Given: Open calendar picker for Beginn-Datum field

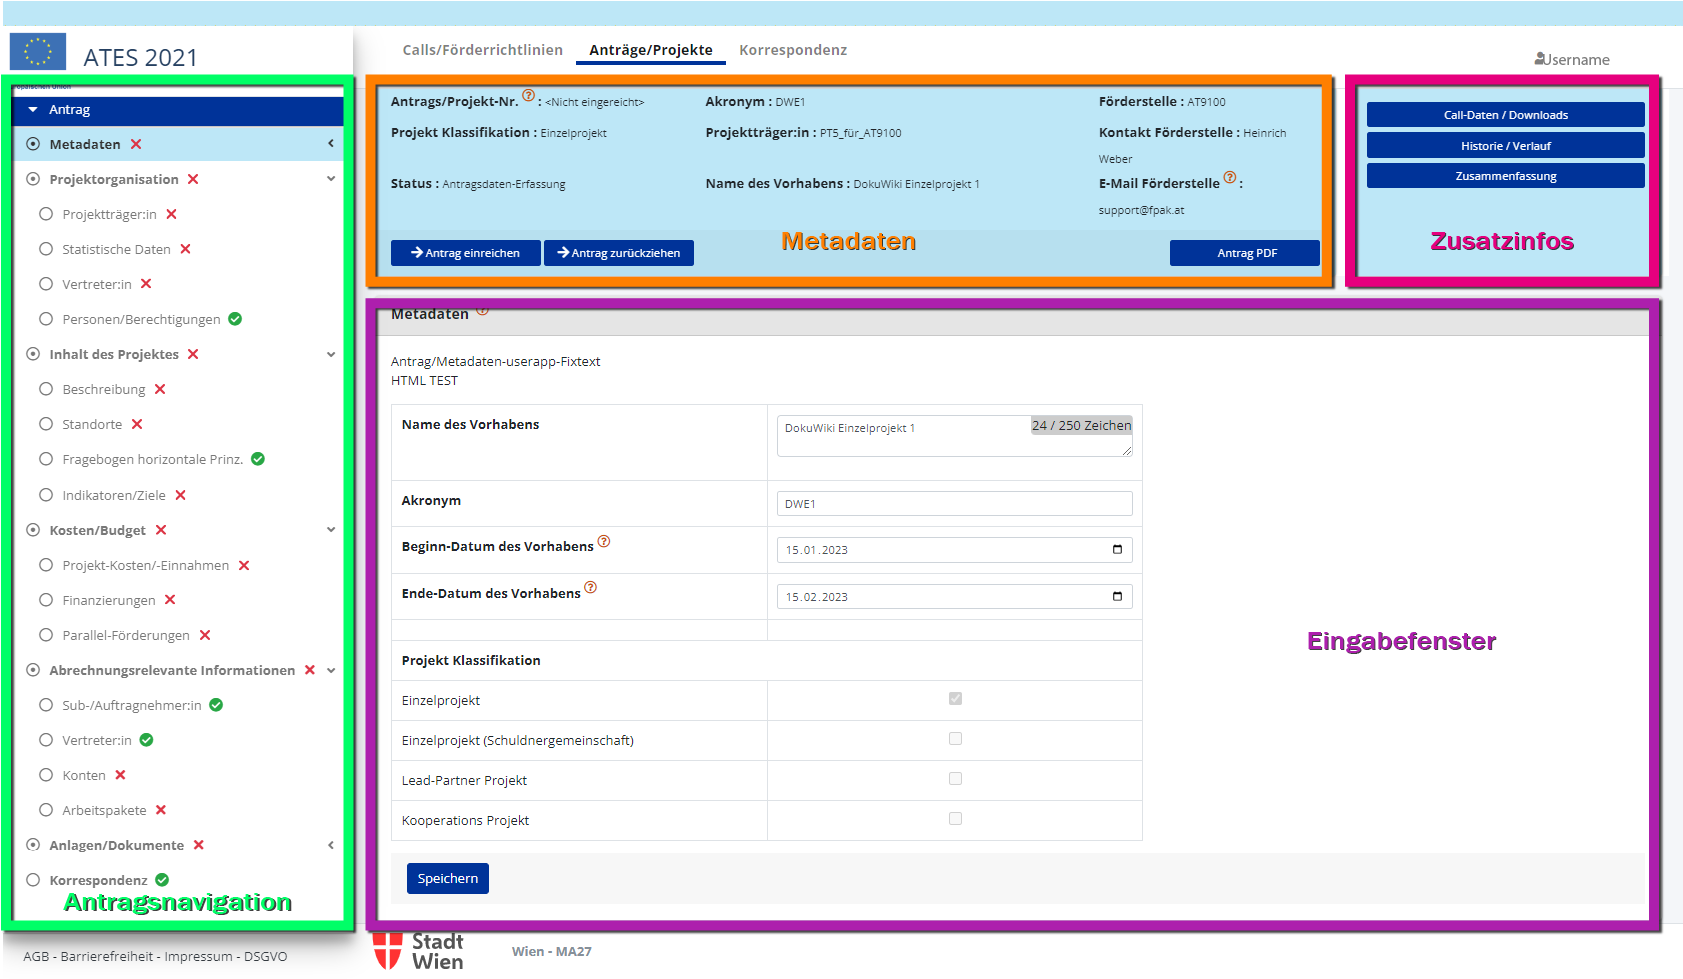Looking at the screenshot, I should pyautogui.click(x=1117, y=549).
